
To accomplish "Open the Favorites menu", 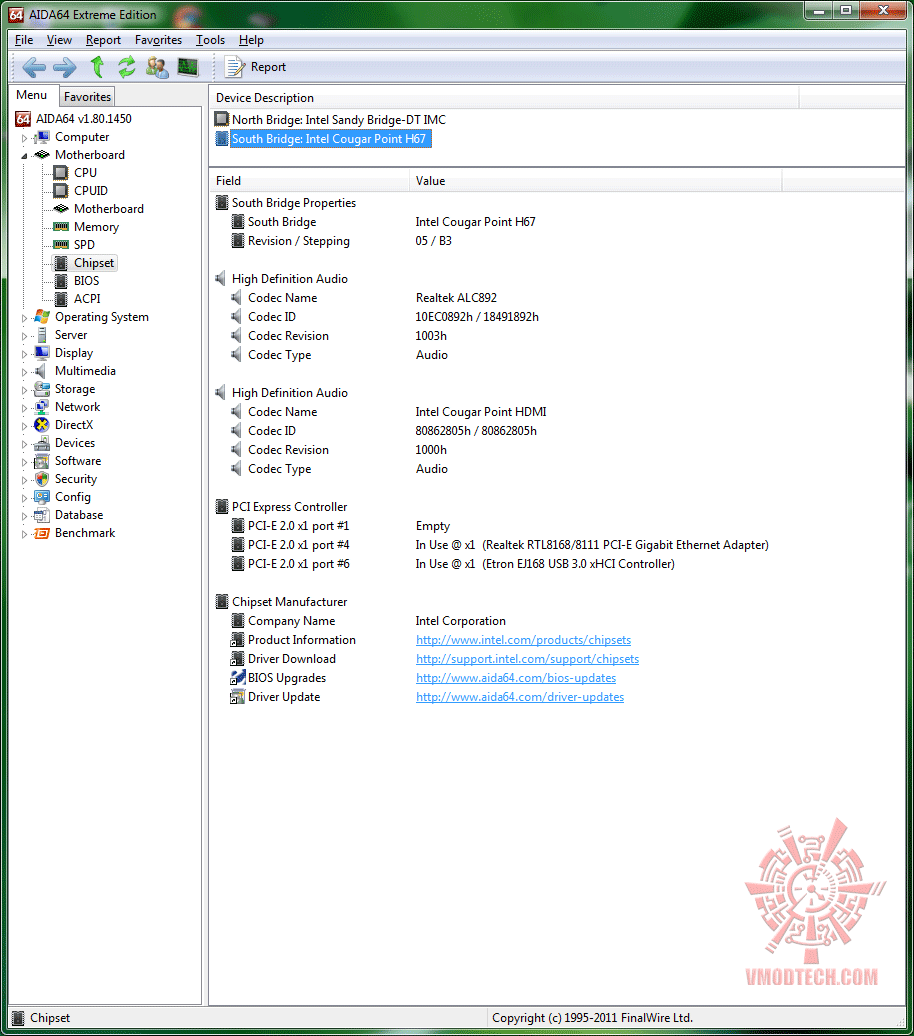I will (x=158, y=40).
